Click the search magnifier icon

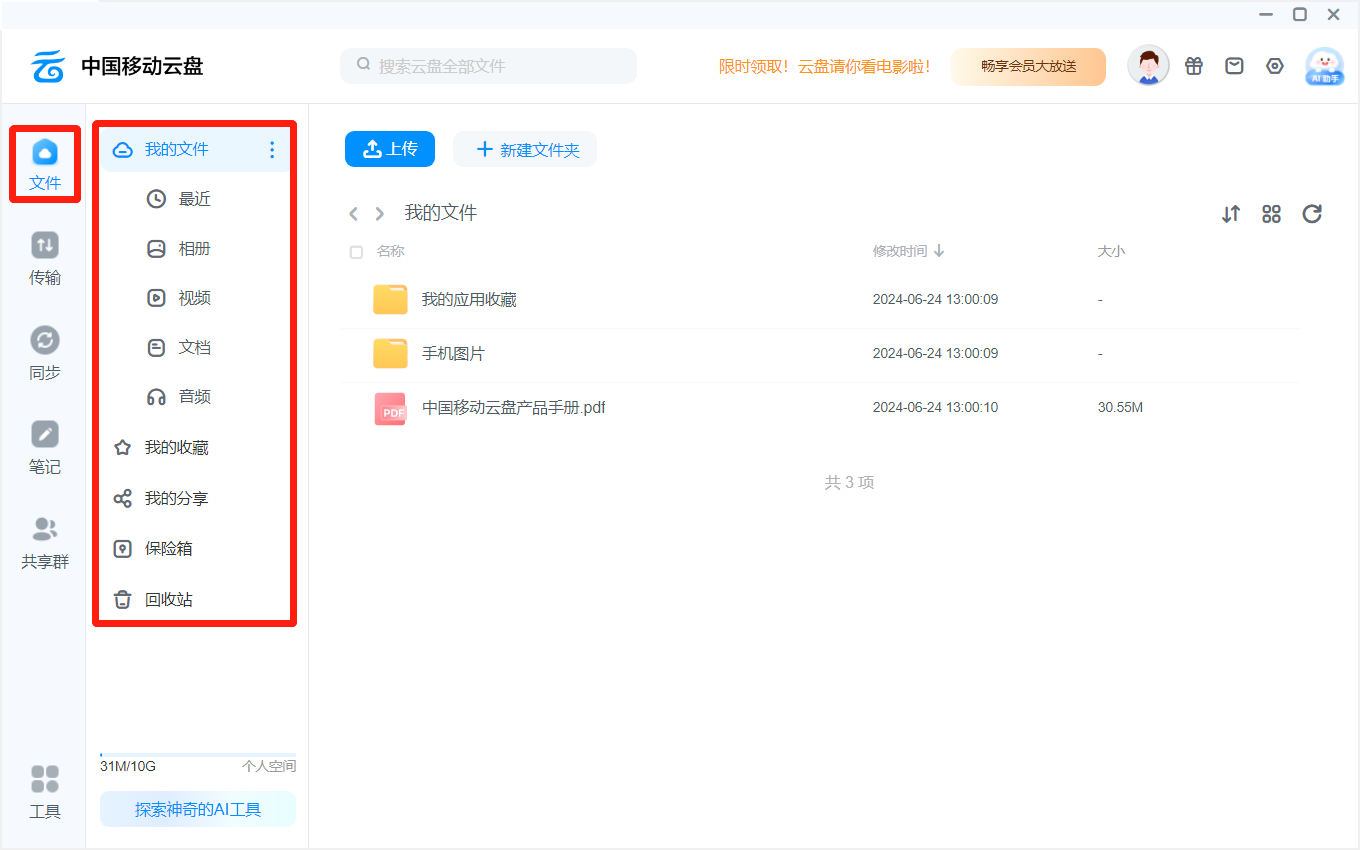coord(363,65)
